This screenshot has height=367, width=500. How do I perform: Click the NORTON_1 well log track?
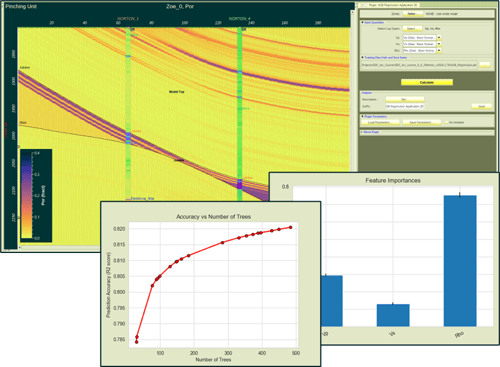click(x=128, y=113)
